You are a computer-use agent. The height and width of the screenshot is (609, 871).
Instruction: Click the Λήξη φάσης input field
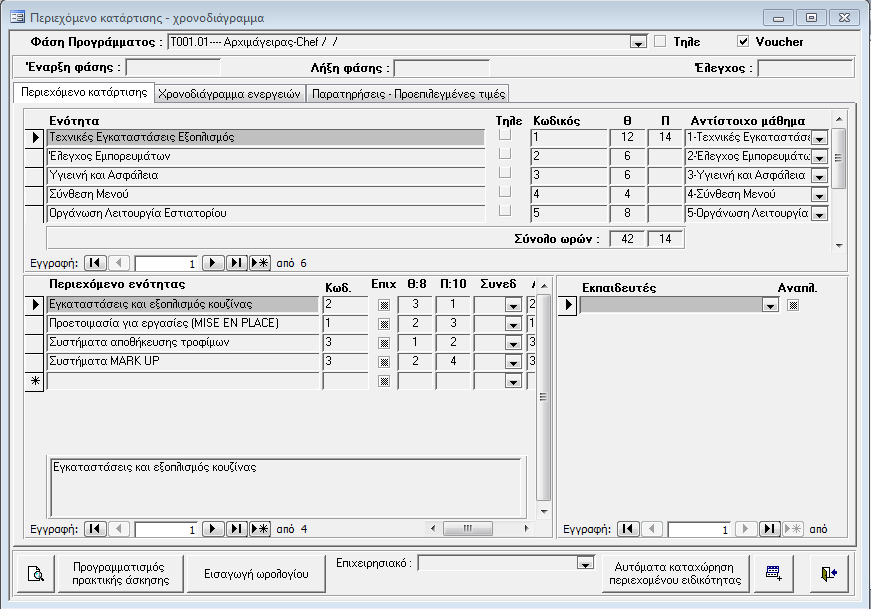click(441, 68)
